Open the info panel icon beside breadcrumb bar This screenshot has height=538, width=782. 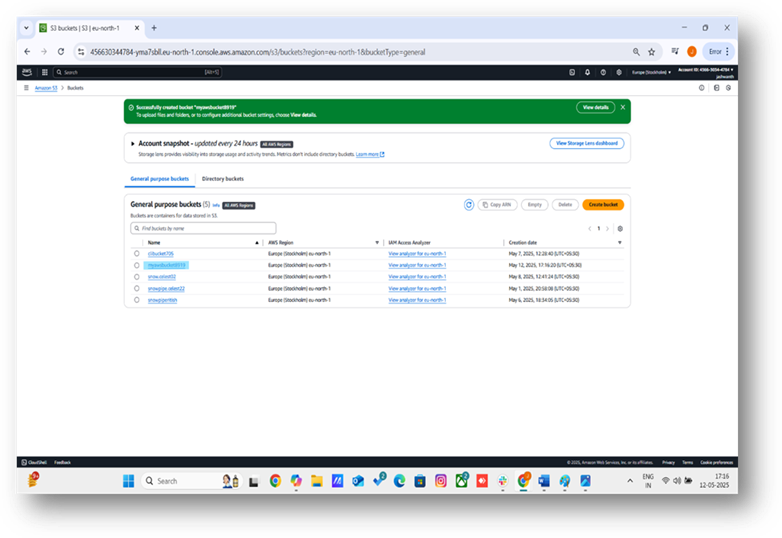702,88
